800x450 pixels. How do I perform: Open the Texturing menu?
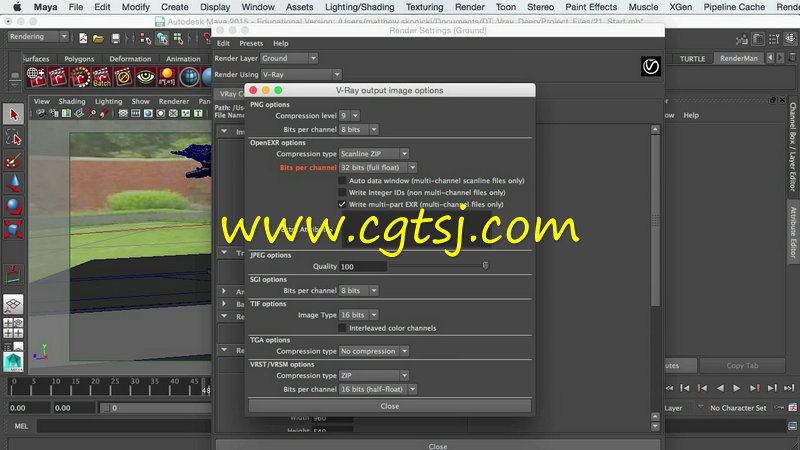424,7
